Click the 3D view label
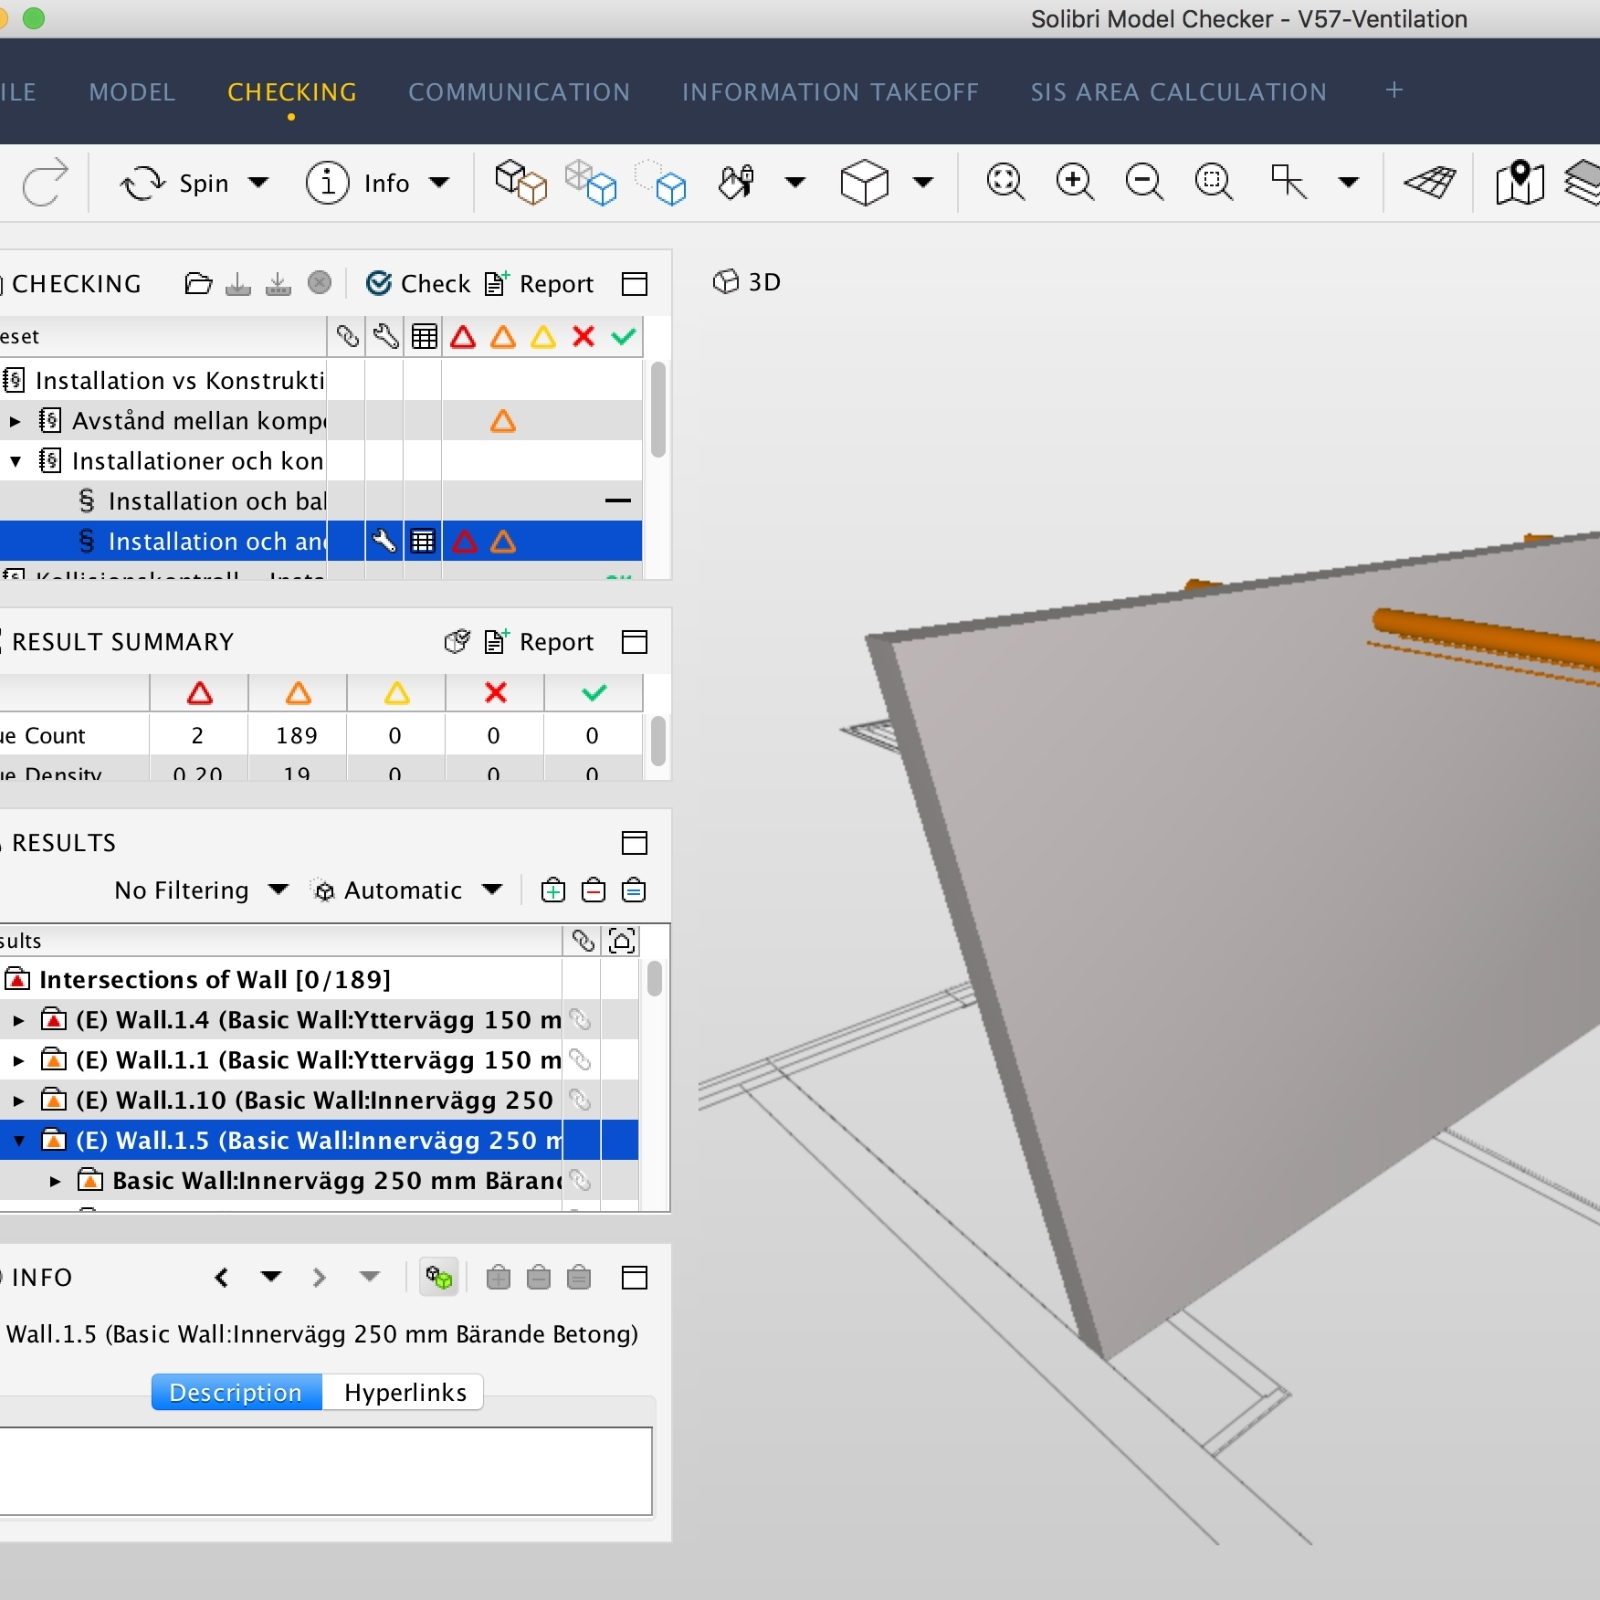 747,282
